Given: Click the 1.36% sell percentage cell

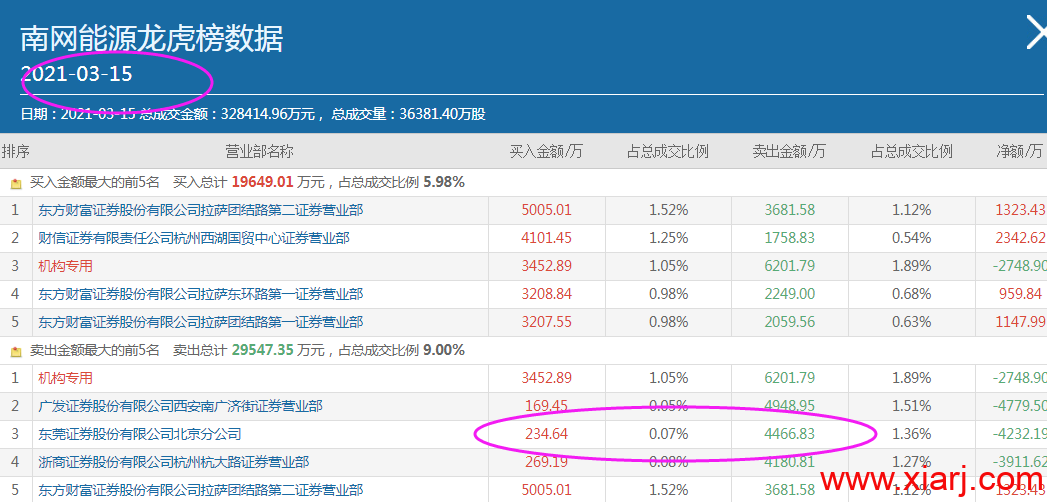Looking at the screenshot, I should click(x=911, y=435).
